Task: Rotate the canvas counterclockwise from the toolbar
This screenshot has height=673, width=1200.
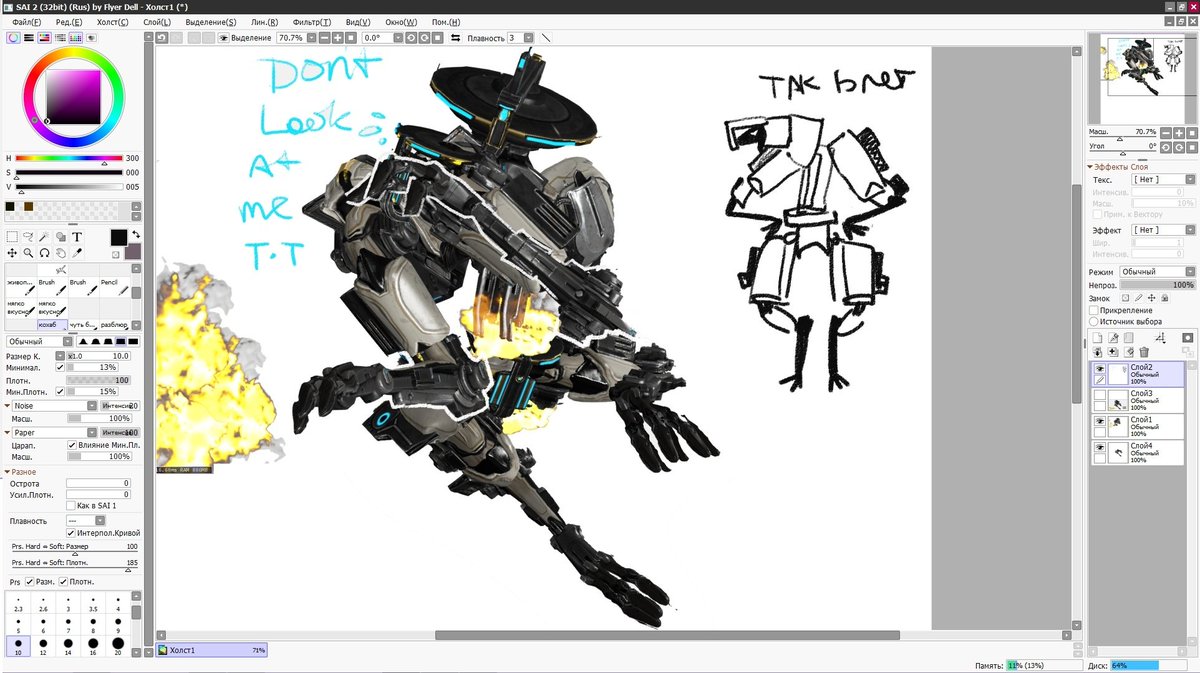Action: point(411,38)
